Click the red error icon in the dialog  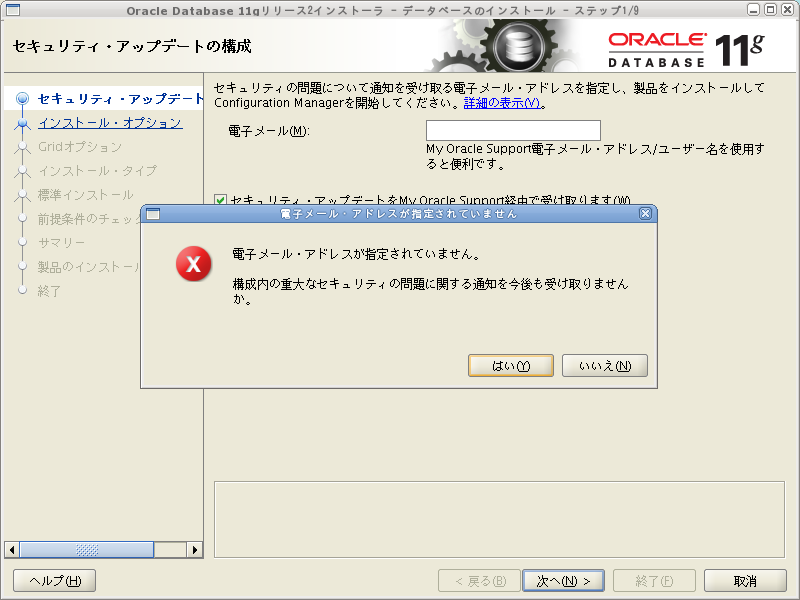(193, 264)
